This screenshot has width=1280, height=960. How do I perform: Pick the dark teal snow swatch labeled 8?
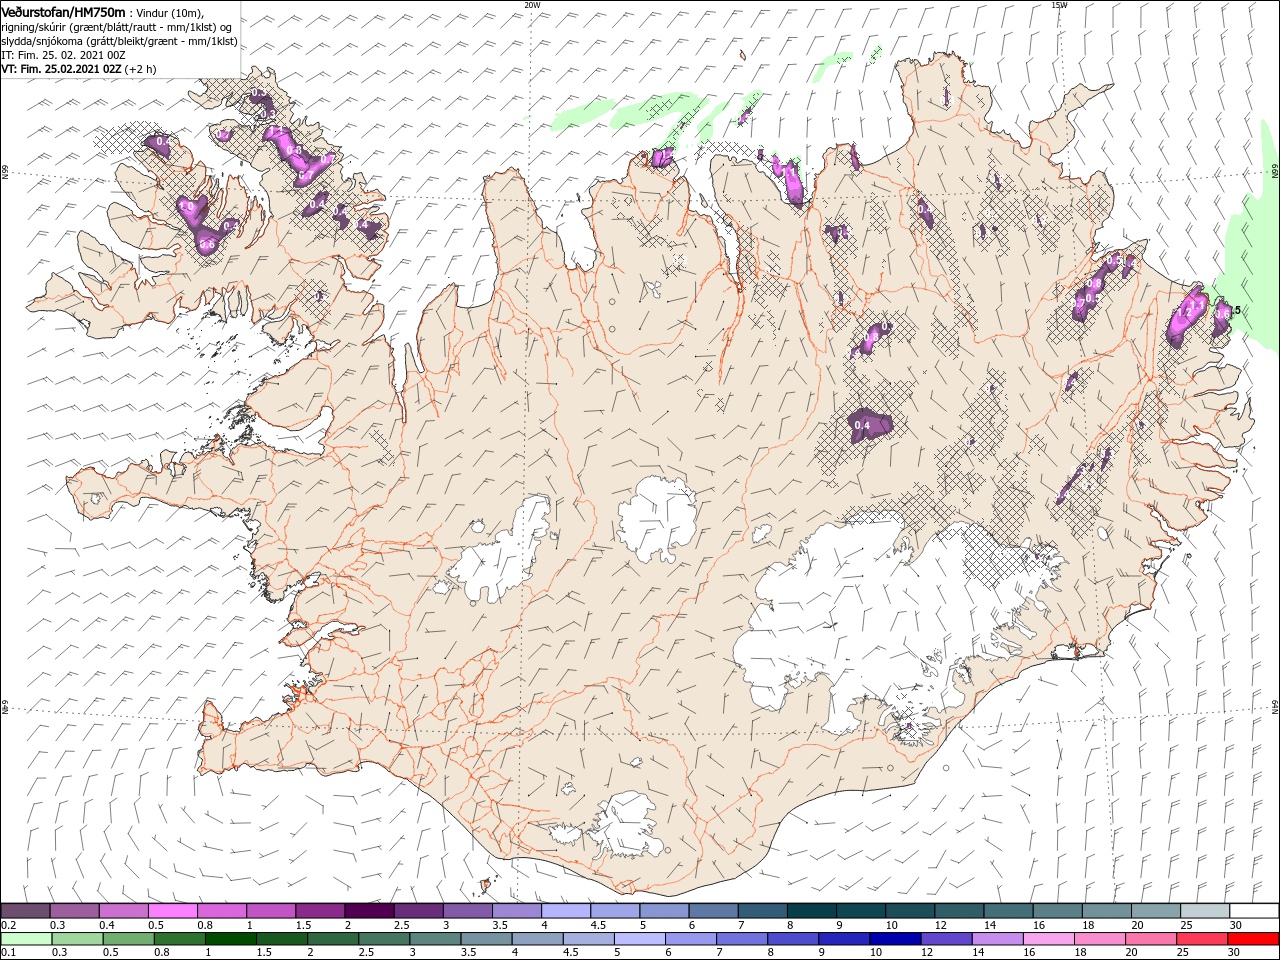coord(812,911)
